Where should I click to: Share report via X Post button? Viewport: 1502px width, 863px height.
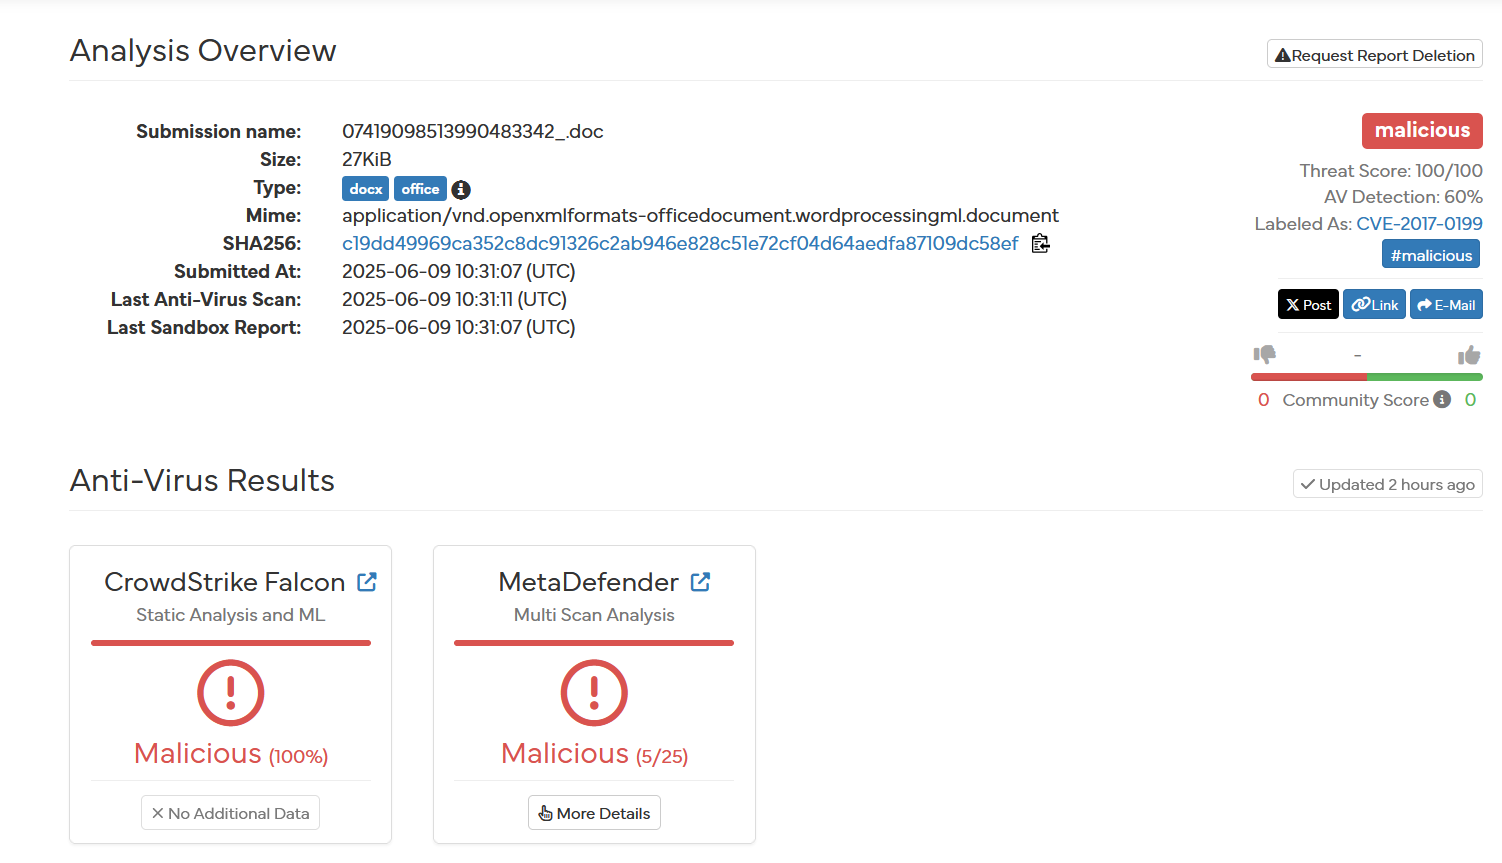[x=1308, y=305]
